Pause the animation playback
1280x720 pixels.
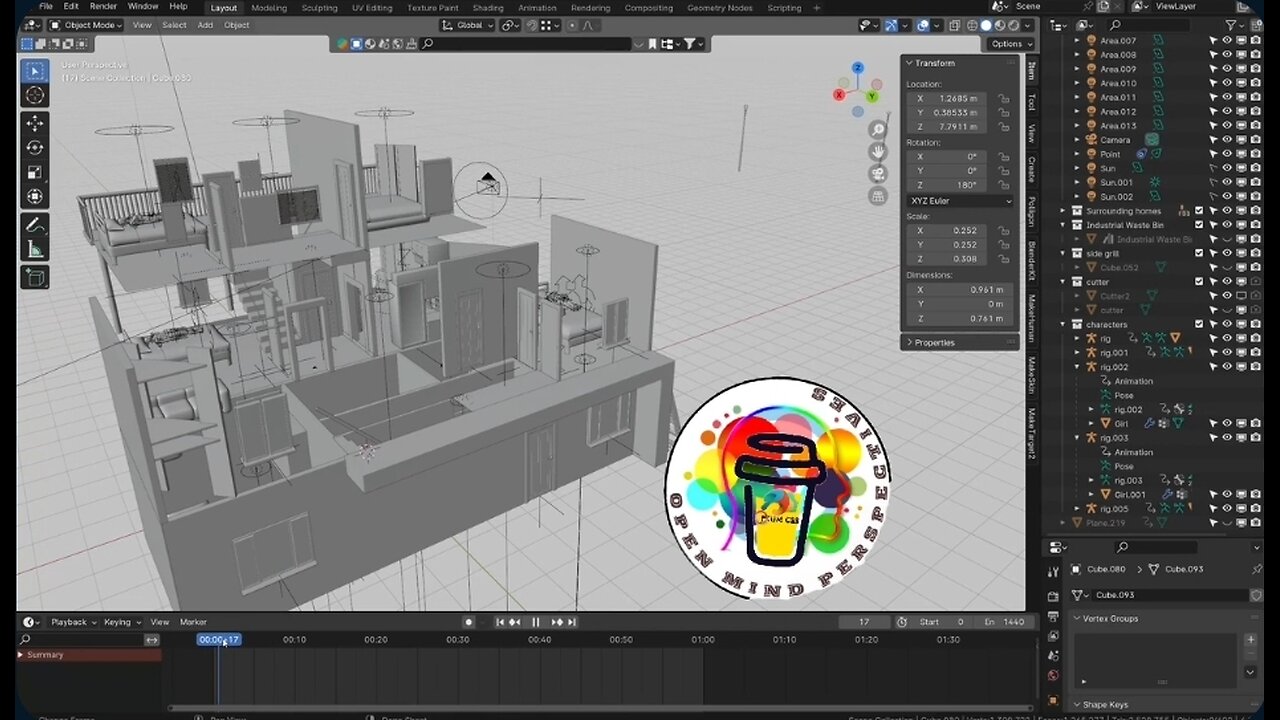[x=536, y=622]
